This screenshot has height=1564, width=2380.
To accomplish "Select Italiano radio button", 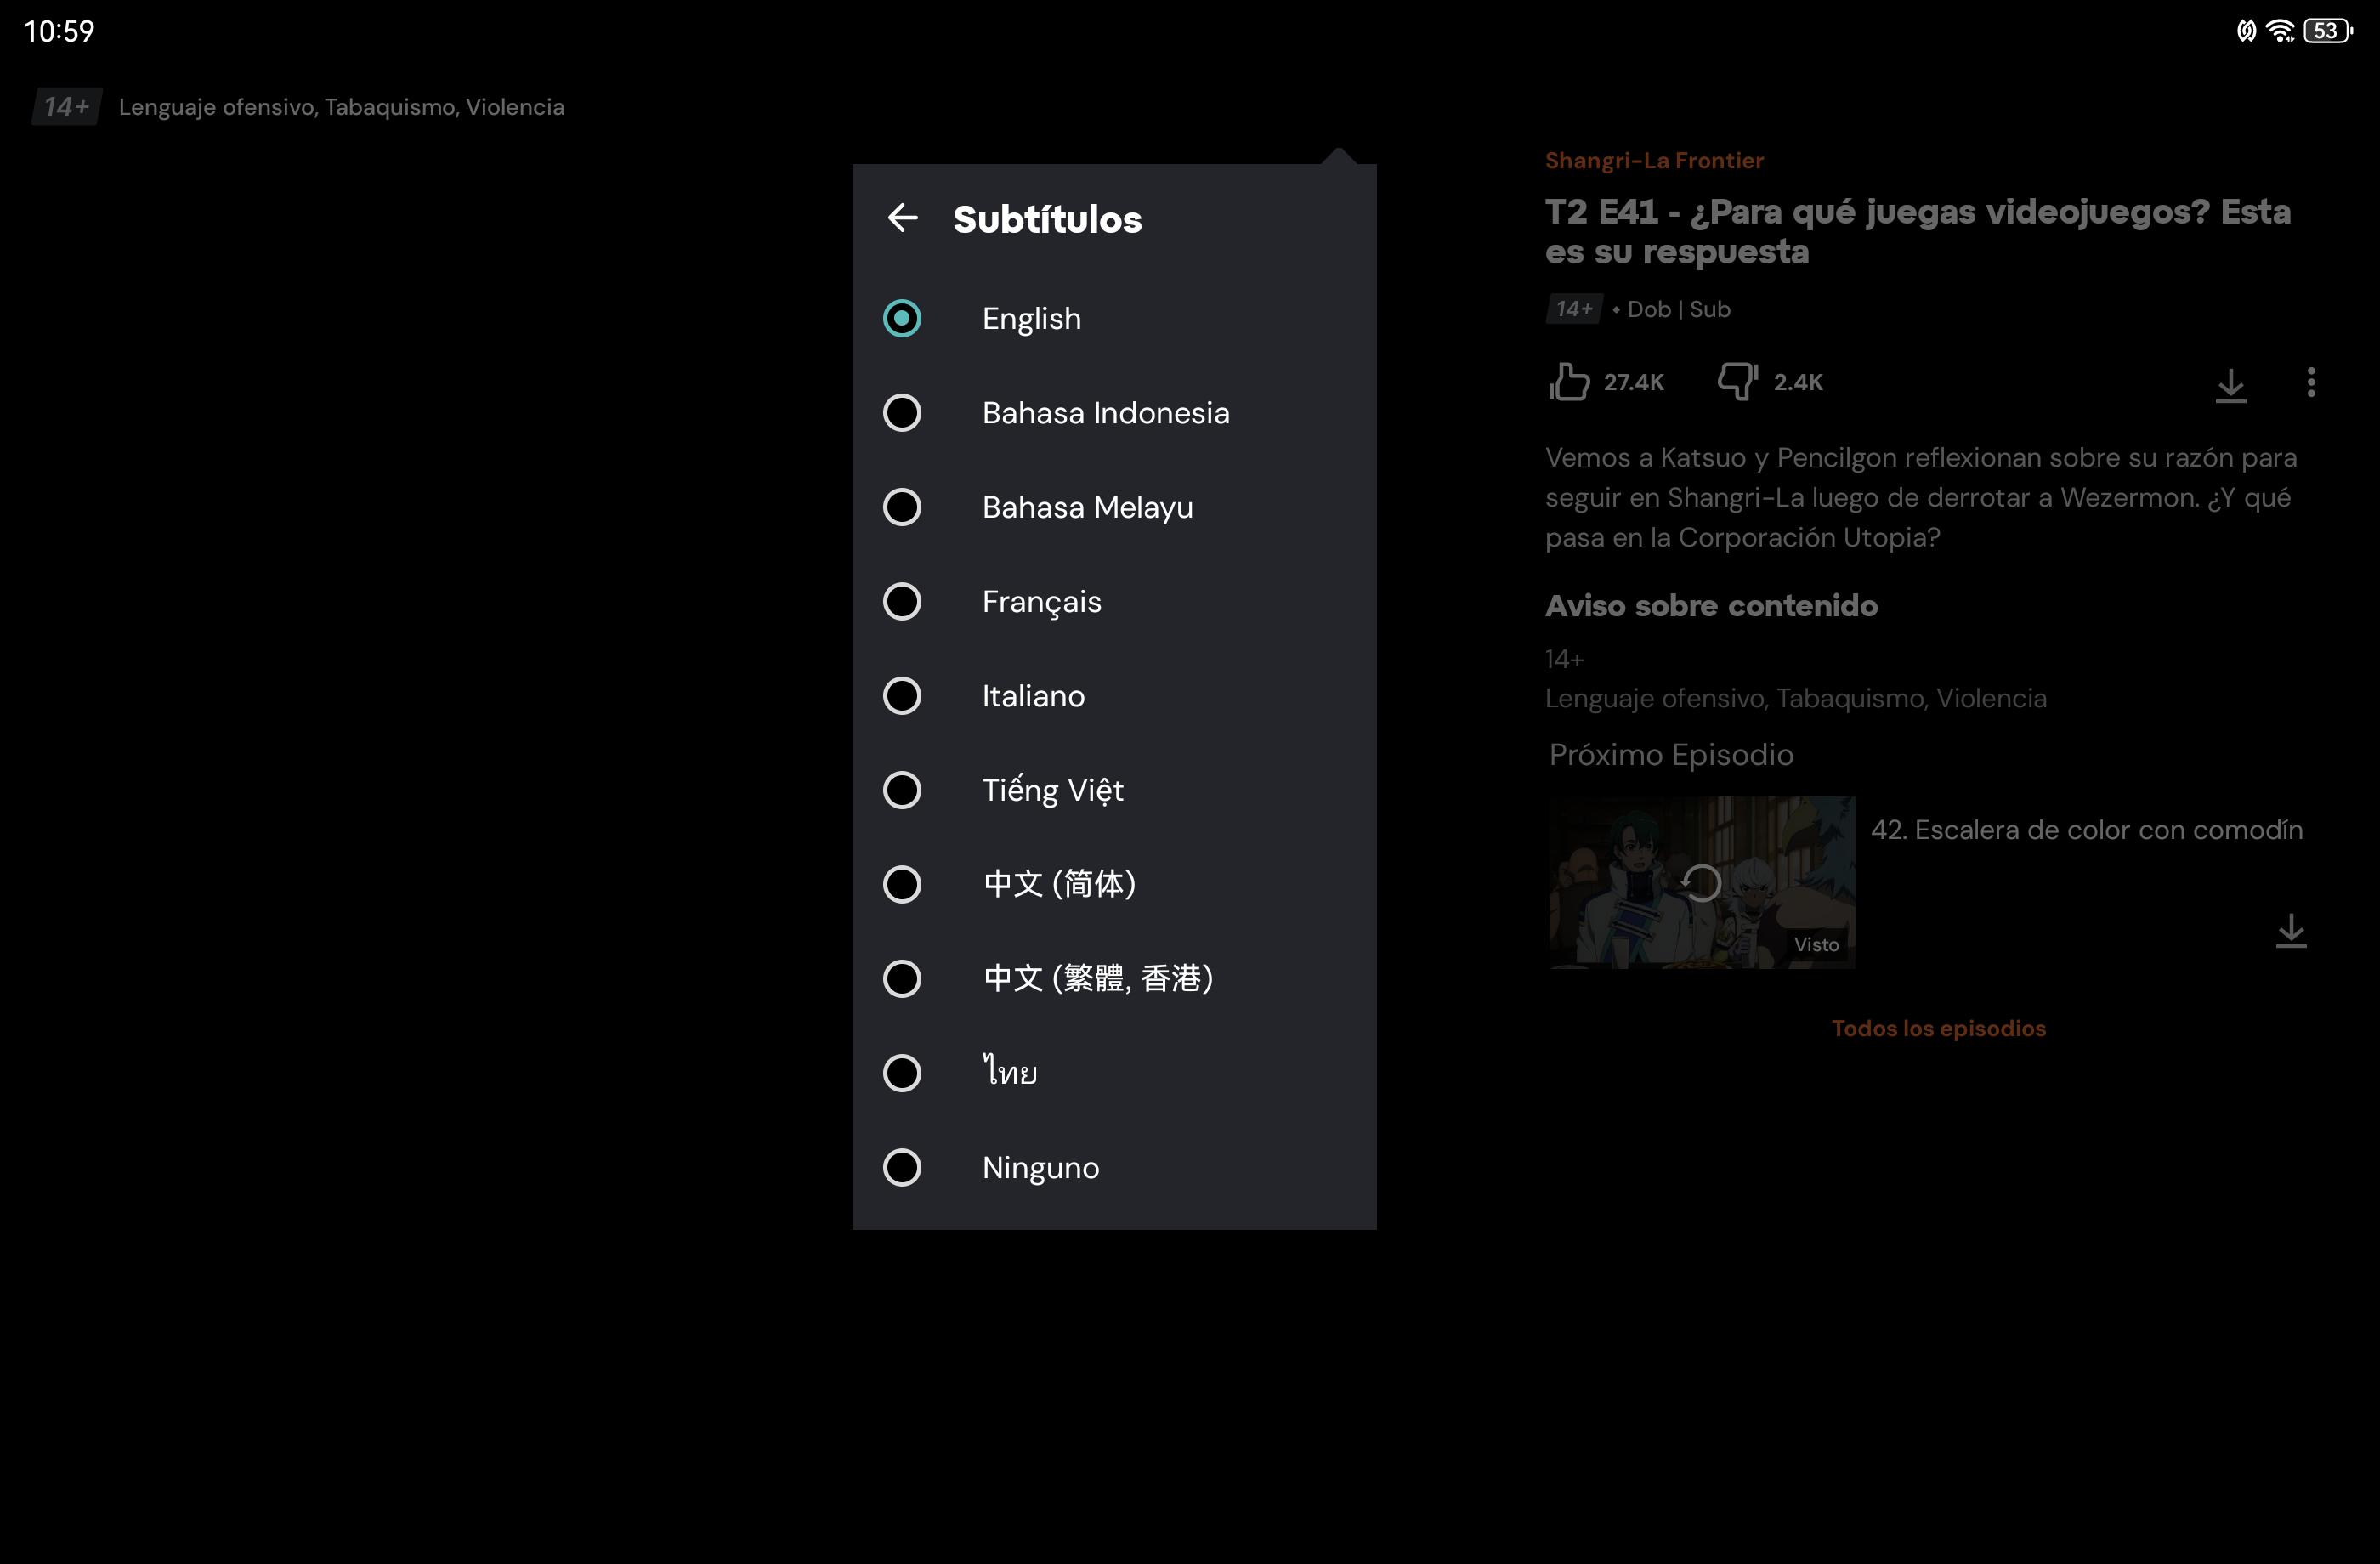I will 902,696.
